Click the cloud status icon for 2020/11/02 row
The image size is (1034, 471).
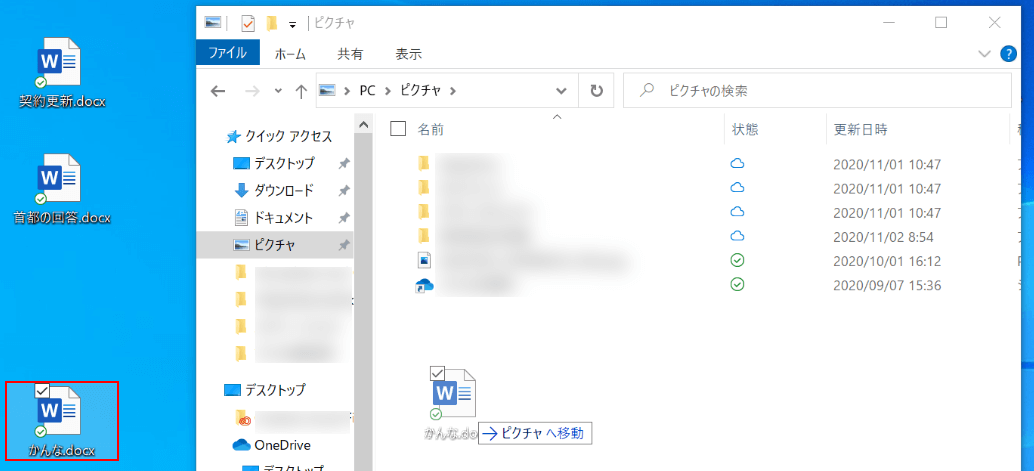coord(737,236)
